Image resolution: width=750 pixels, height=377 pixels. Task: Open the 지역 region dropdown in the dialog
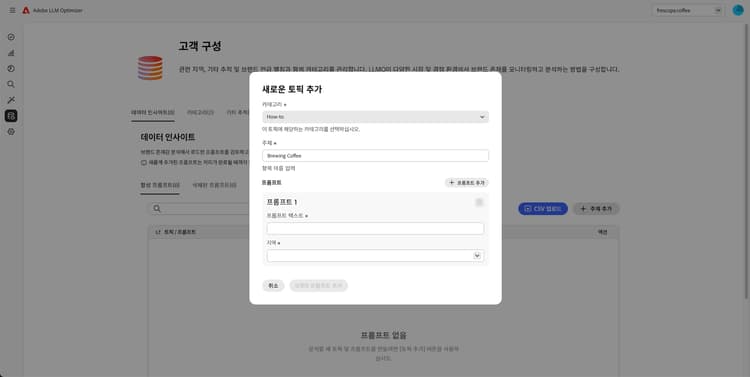click(x=375, y=255)
